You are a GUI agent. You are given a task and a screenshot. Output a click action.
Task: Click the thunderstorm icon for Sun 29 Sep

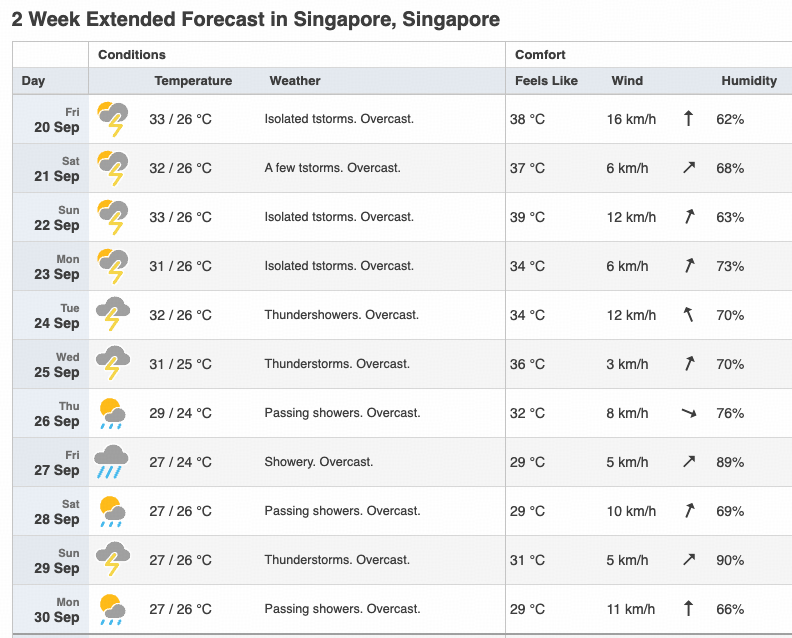[112, 561]
